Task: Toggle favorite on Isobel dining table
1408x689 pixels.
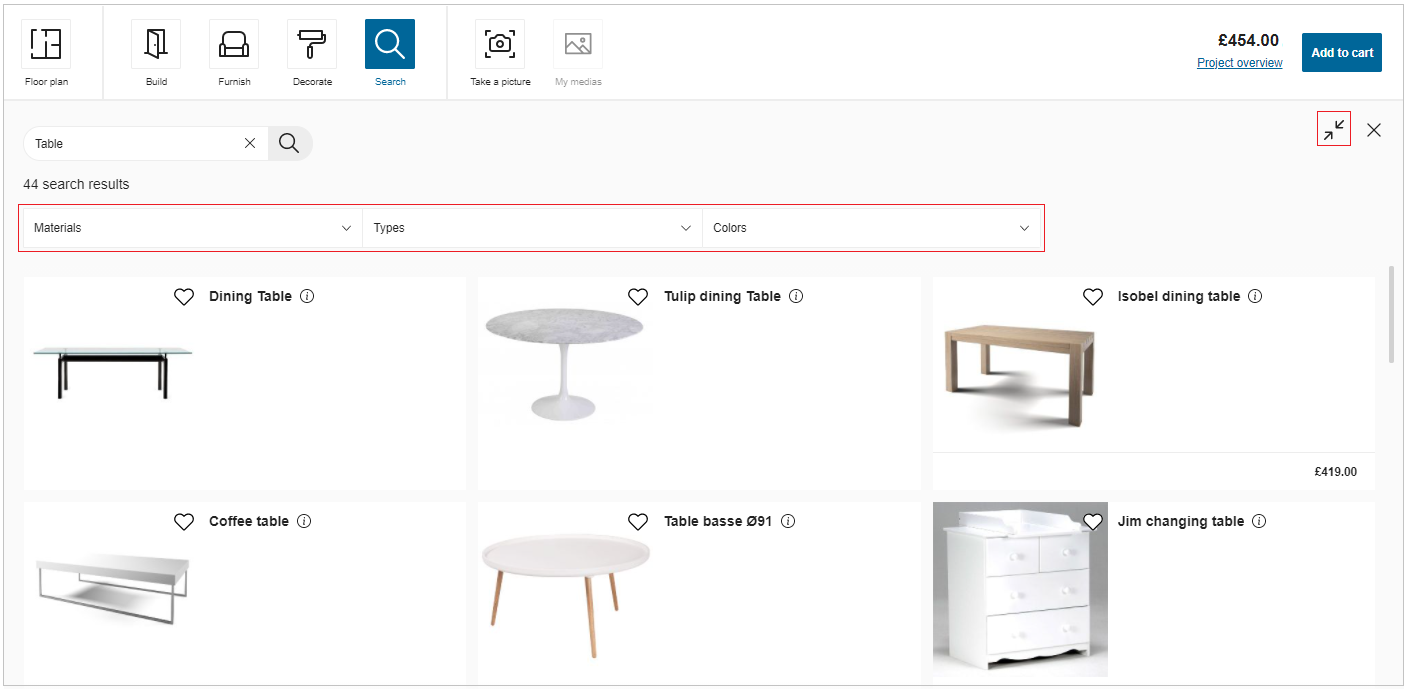Action: coord(1093,297)
